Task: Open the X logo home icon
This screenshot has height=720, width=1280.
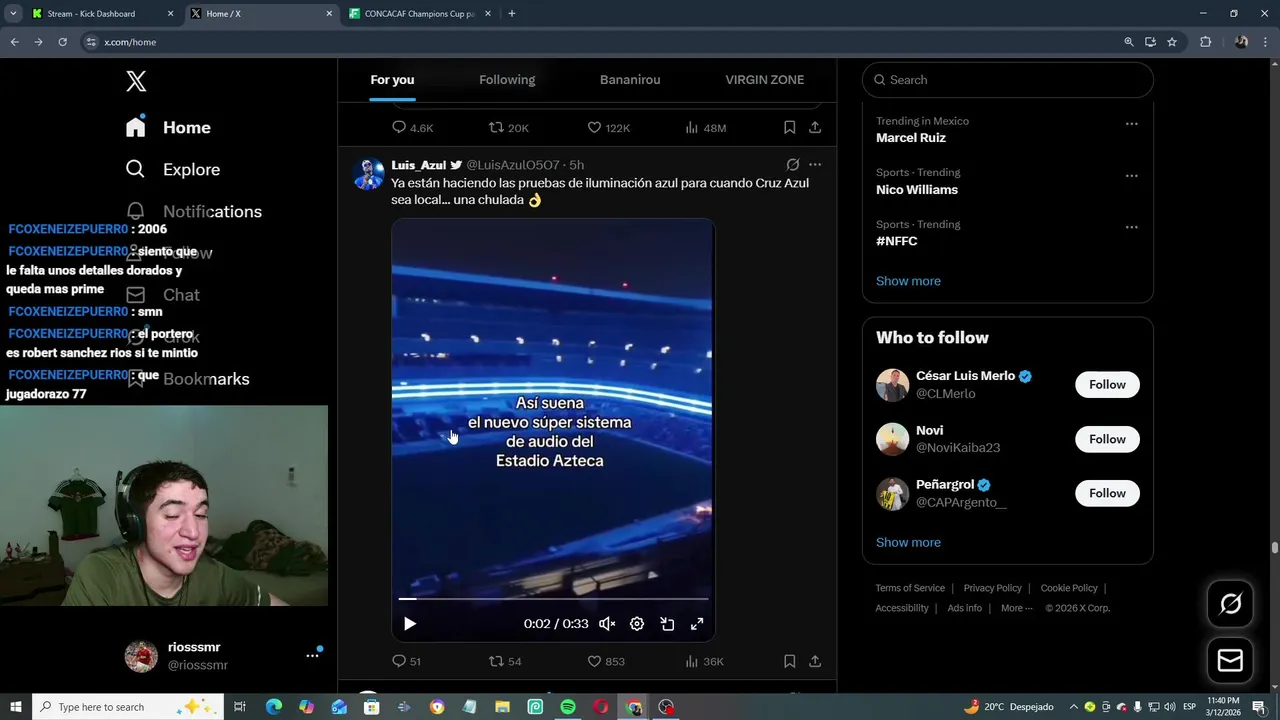Action: tap(136, 81)
